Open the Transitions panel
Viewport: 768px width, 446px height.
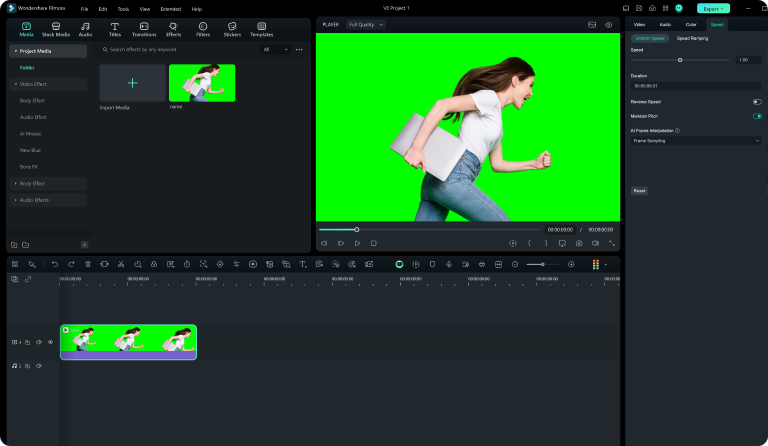tap(144, 29)
